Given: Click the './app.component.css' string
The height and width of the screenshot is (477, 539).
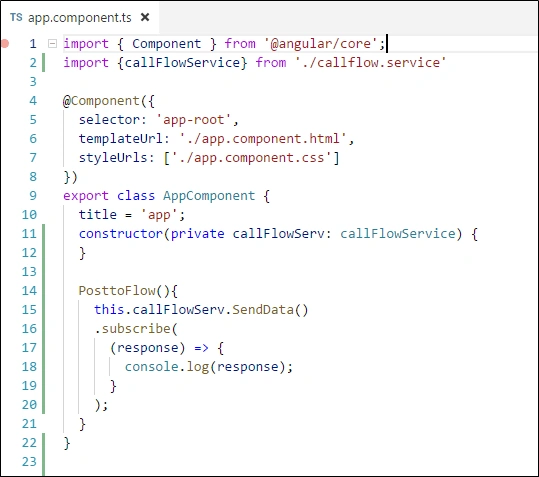Looking at the screenshot, I should 252,158.
